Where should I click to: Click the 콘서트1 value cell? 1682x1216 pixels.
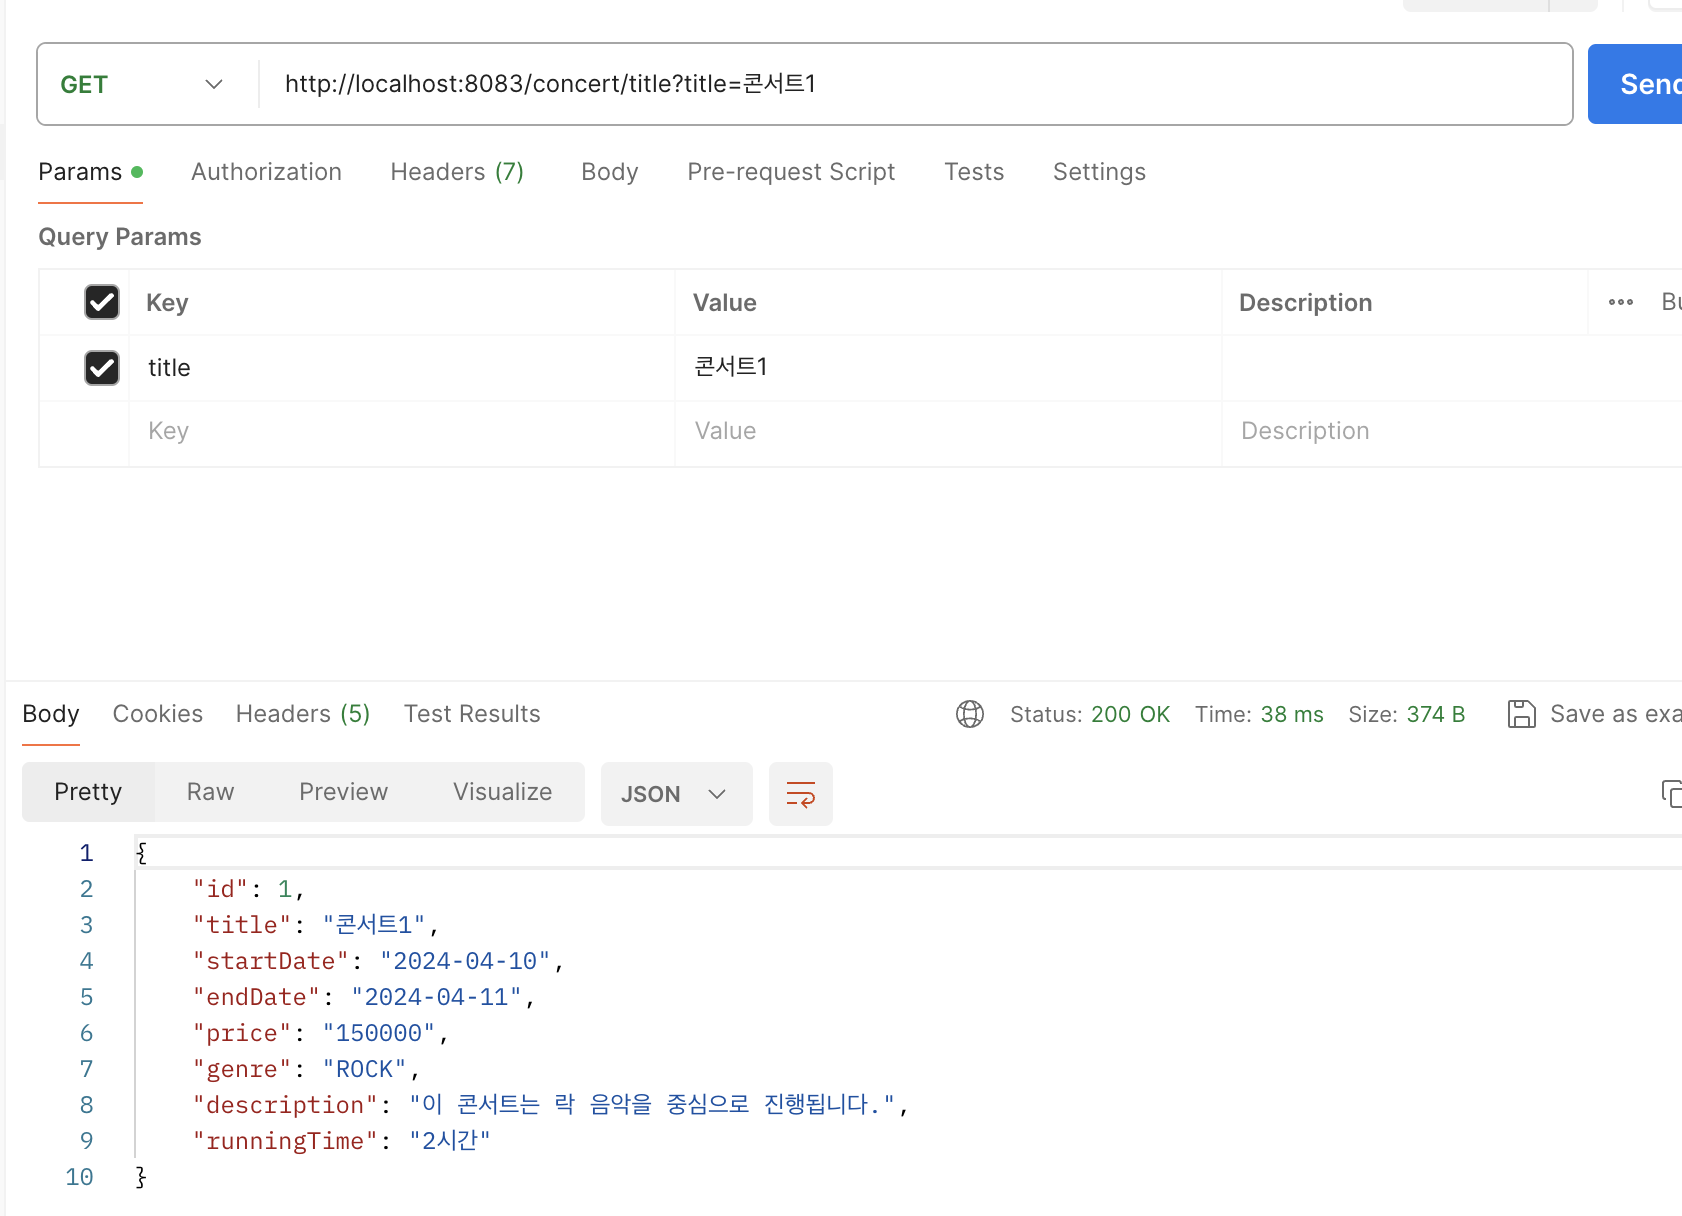(x=948, y=368)
